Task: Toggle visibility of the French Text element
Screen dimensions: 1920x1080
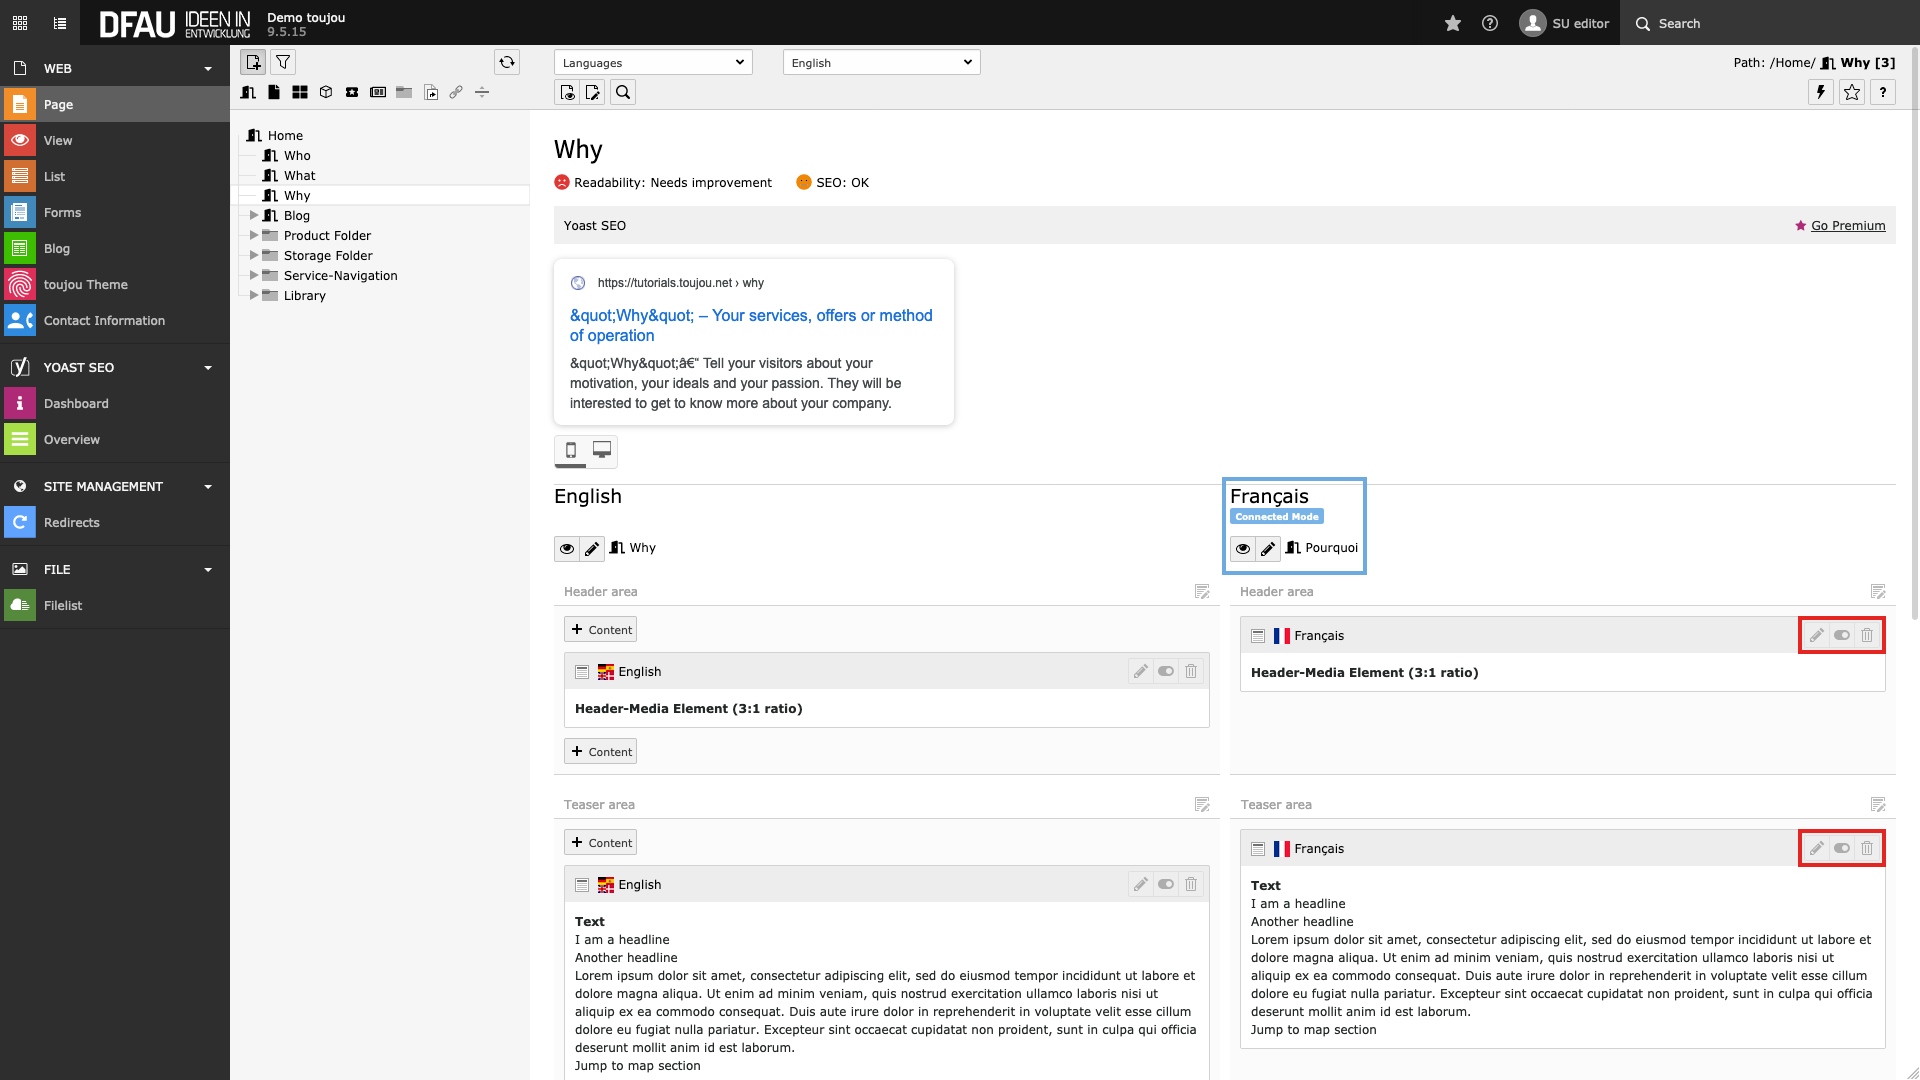Action: point(1842,848)
